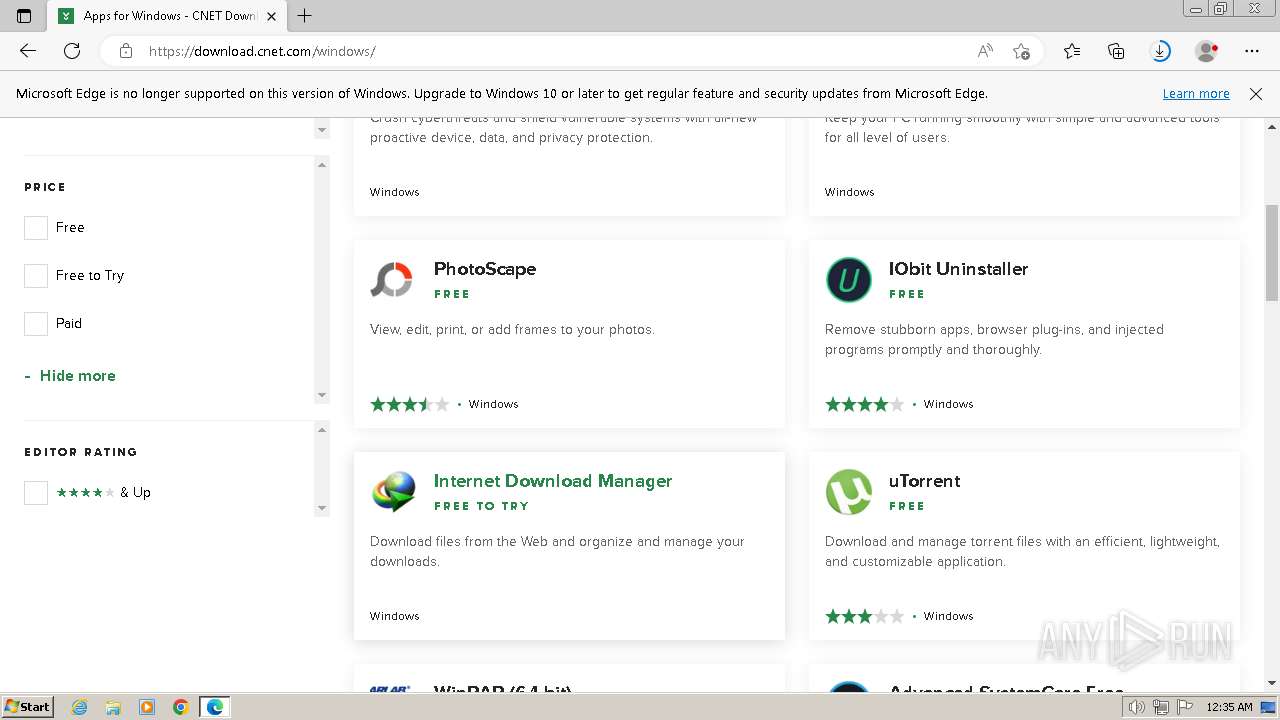Click the PhotoScape description text
Image resolution: width=1280 pixels, height=720 pixels.
point(512,329)
